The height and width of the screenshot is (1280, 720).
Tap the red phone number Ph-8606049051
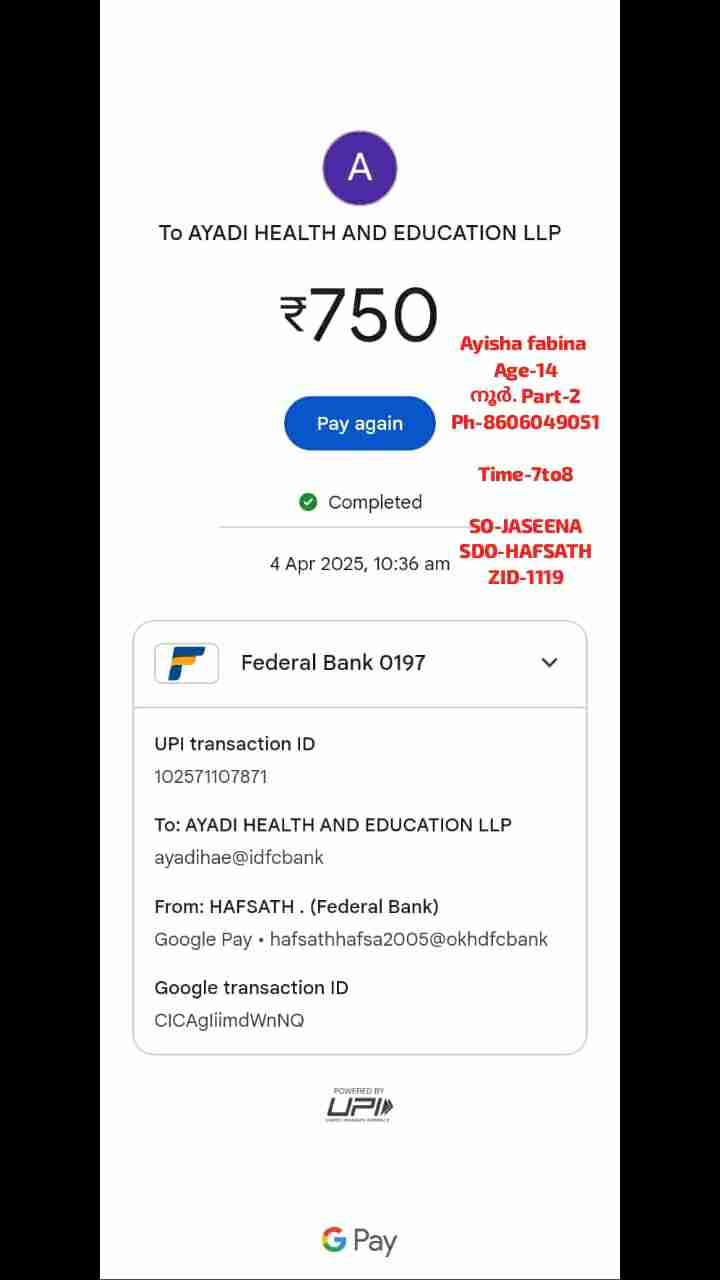click(x=525, y=422)
